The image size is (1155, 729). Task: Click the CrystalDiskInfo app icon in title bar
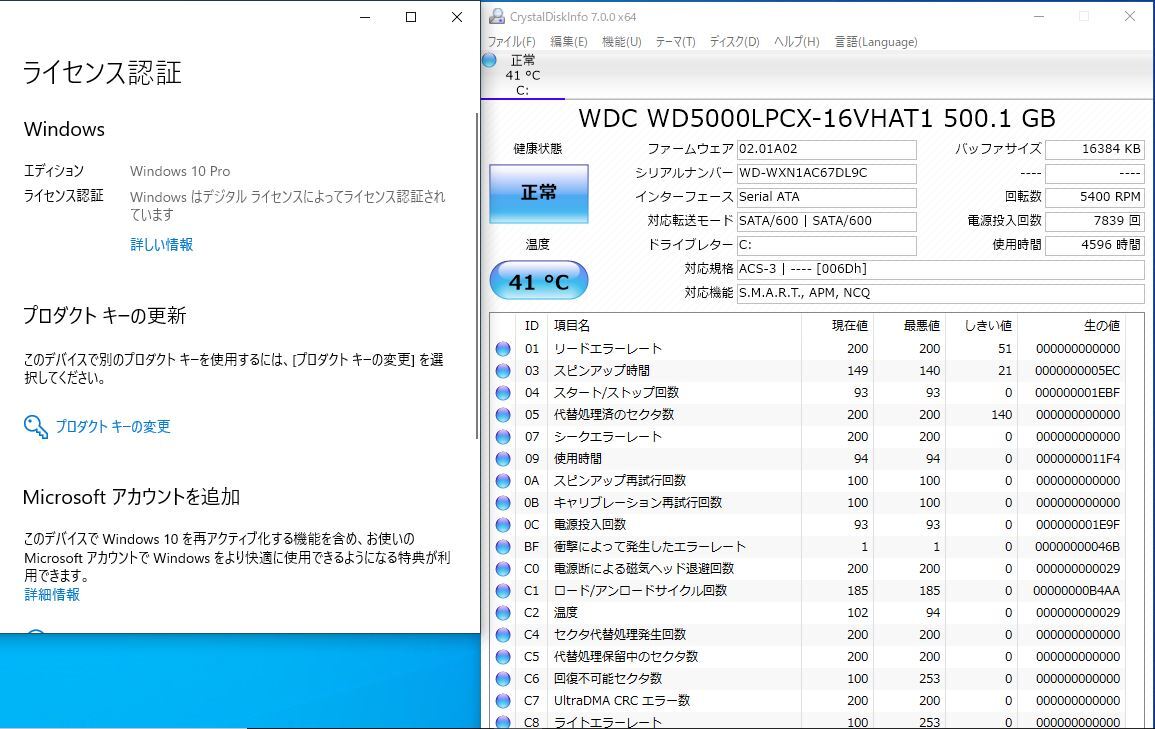pos(496,16)
